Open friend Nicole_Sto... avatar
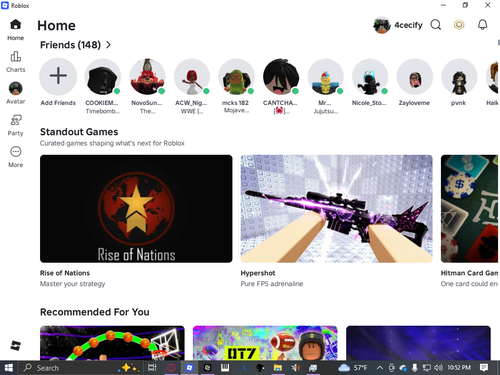The height and width of the screenshot is (375, 500). click(370, 77)
